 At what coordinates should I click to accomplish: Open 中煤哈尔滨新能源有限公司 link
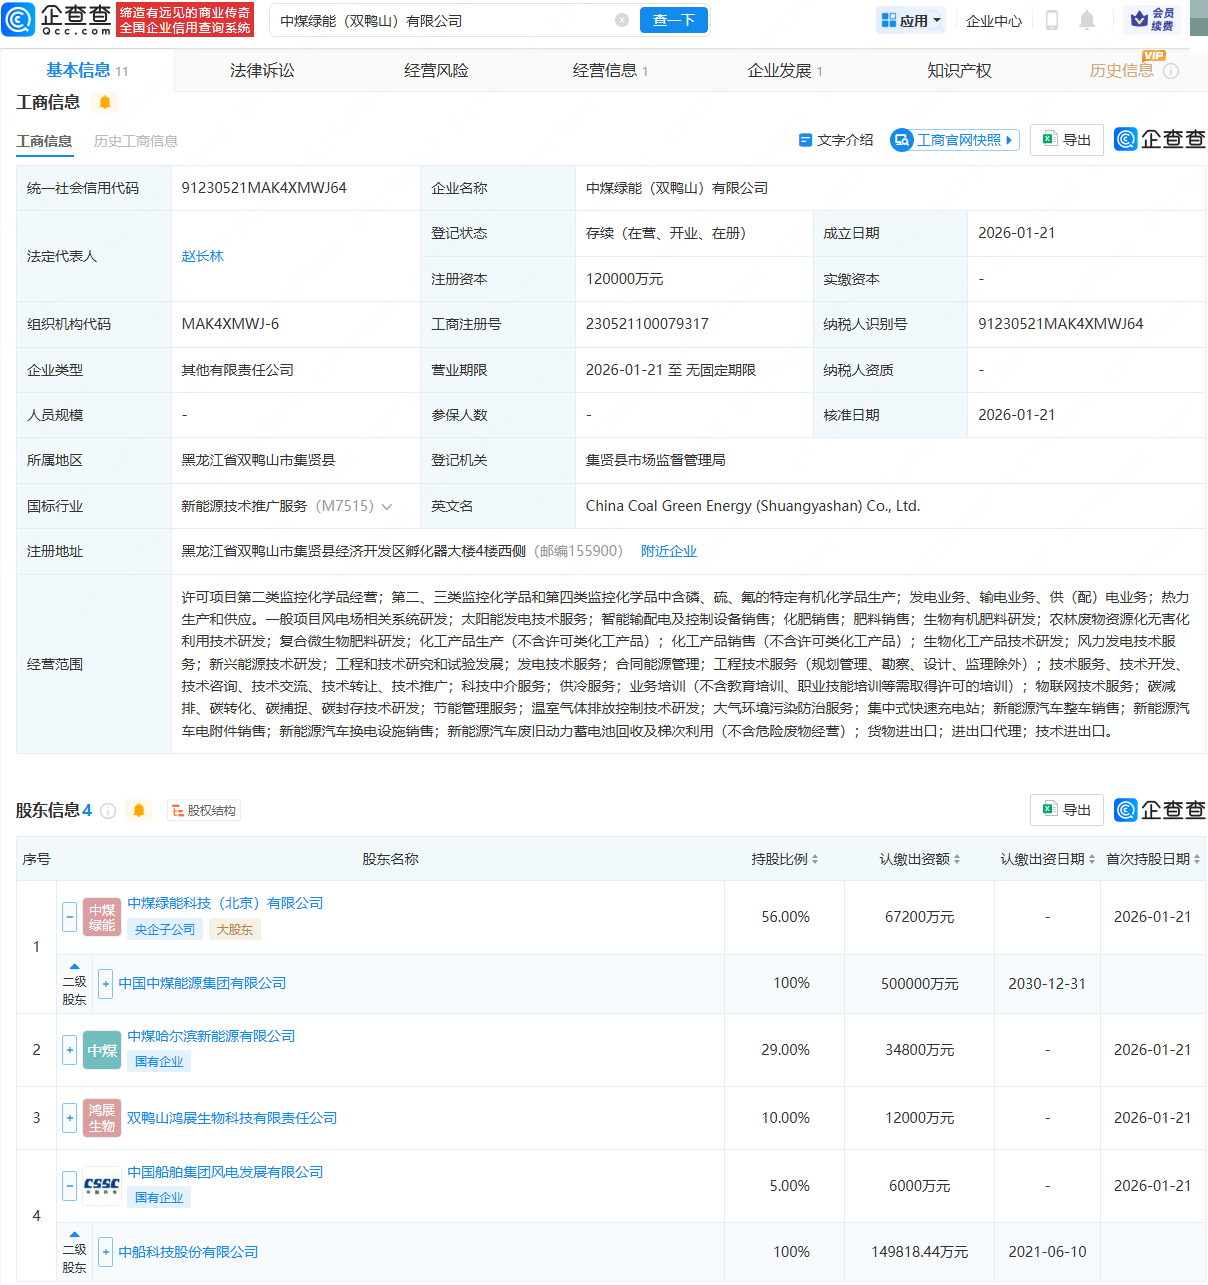click(x=211, y=1036)
